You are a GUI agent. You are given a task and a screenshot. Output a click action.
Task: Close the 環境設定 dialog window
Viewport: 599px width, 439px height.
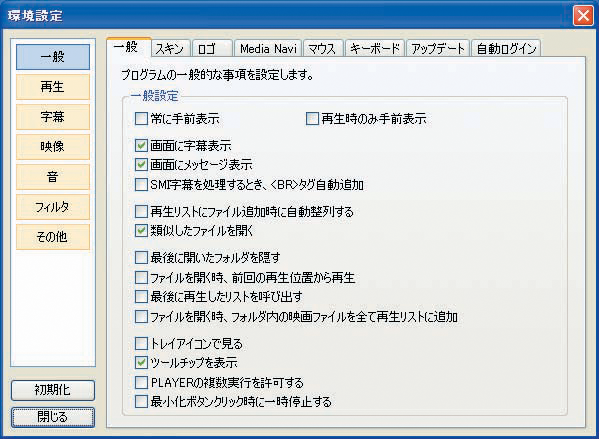coord(583,16)
